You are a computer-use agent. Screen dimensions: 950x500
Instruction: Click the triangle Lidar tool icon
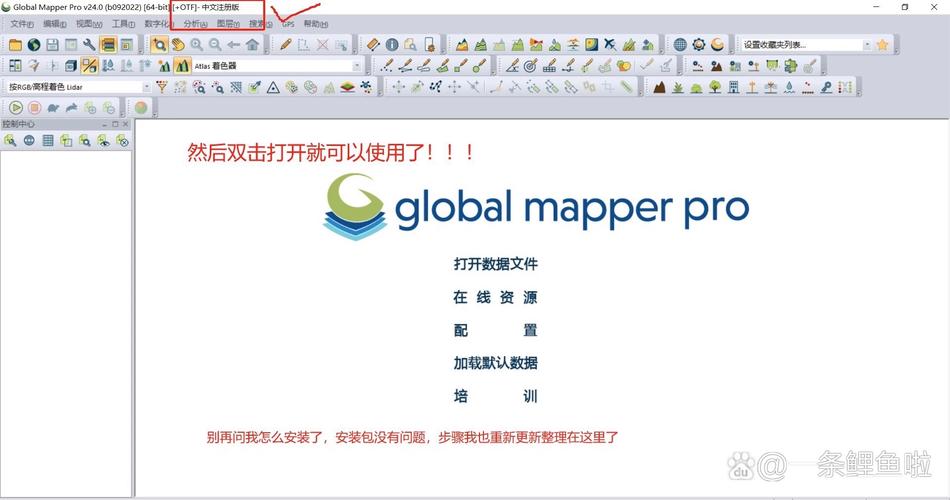(x=273, y=87)
